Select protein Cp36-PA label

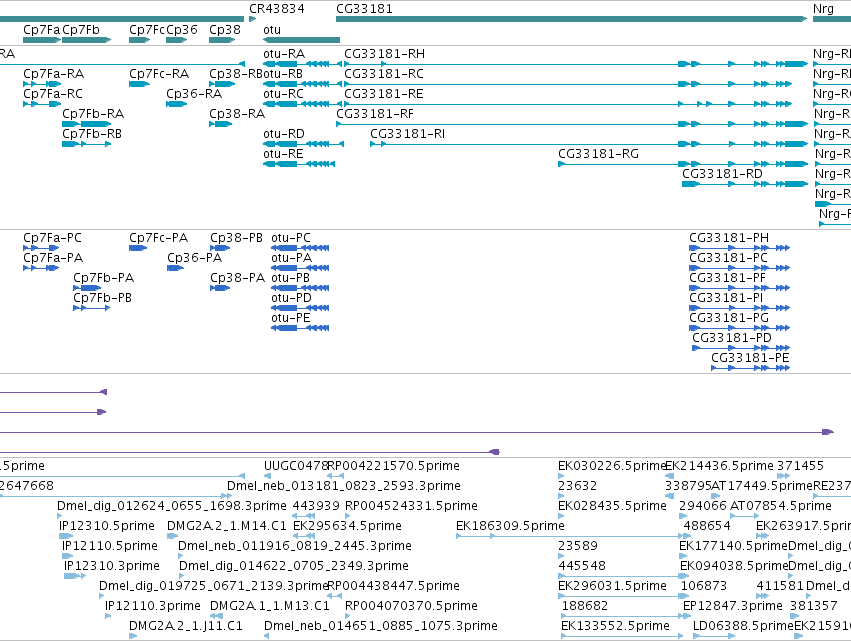[x=195, y=258]
